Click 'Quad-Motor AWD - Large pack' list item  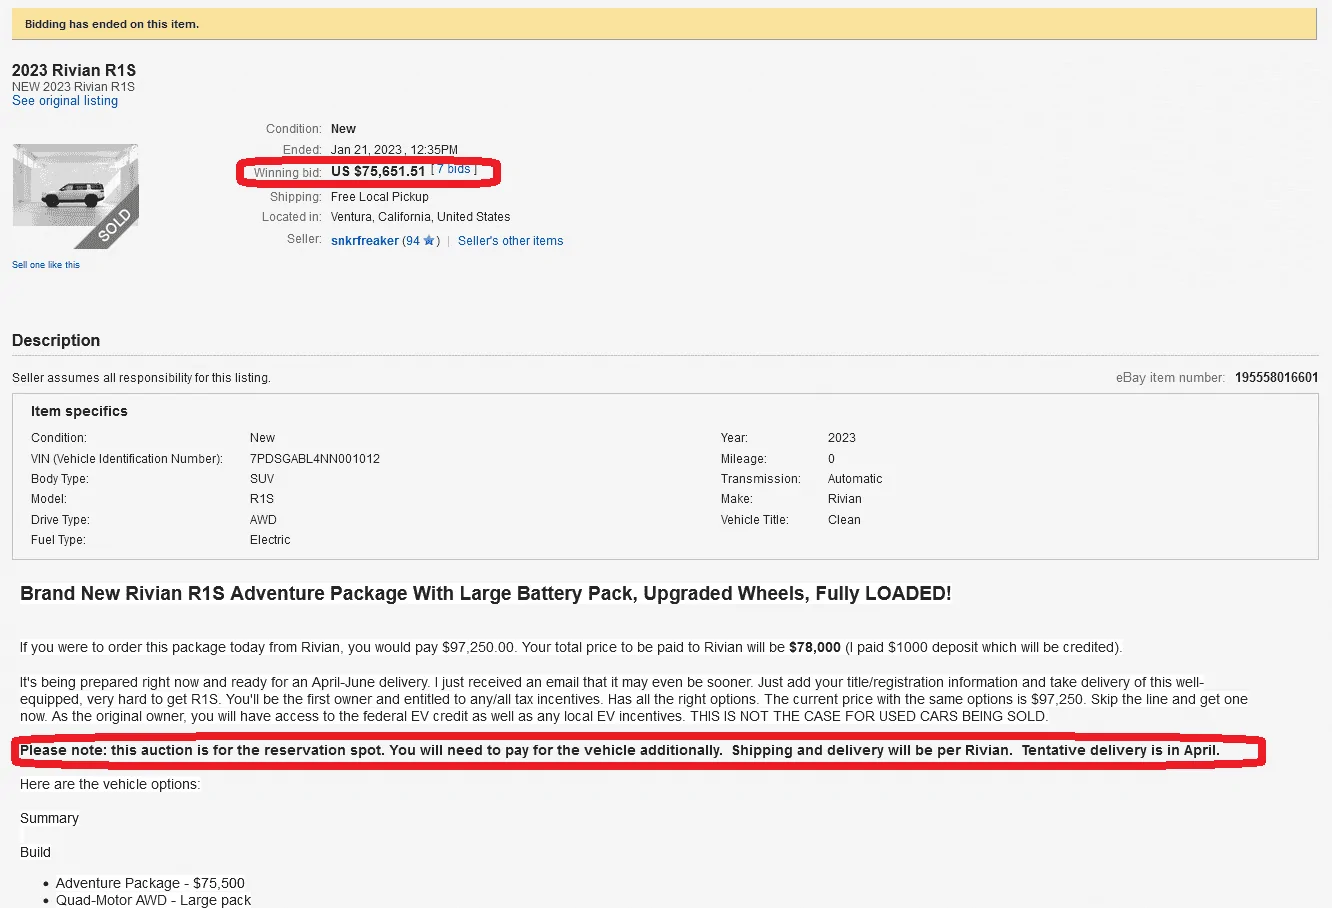[153, 901]
